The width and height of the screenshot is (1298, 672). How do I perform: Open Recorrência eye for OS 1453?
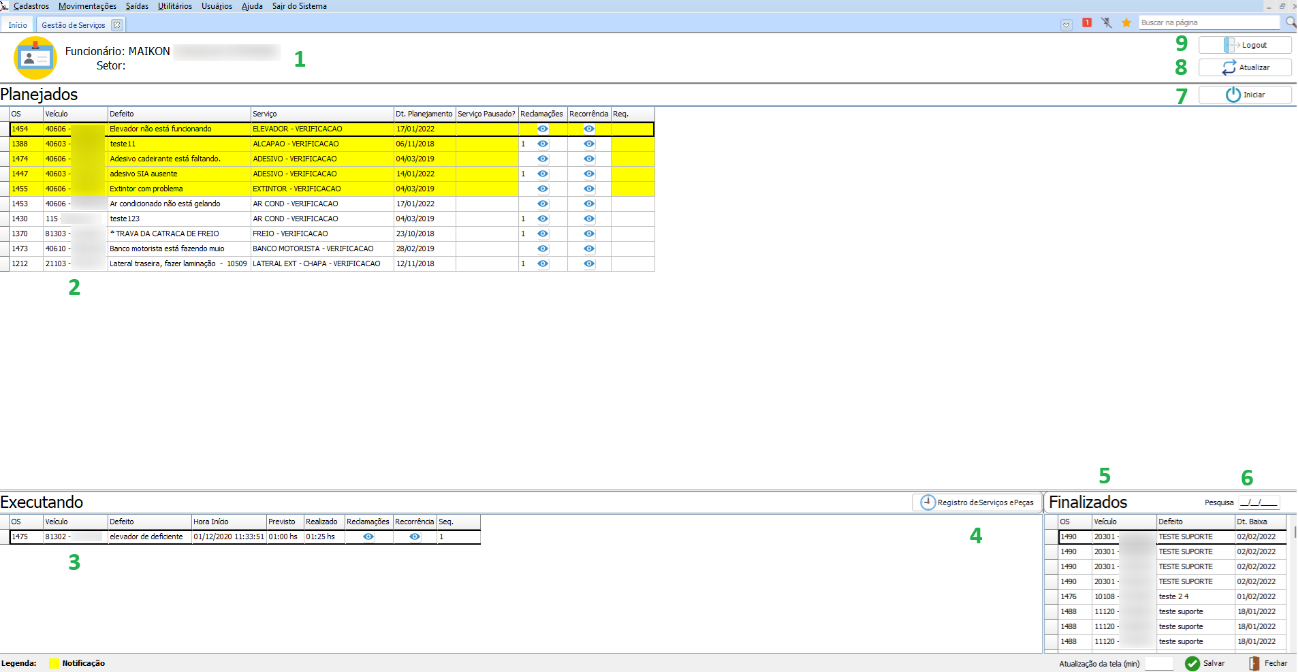point(589,204)
